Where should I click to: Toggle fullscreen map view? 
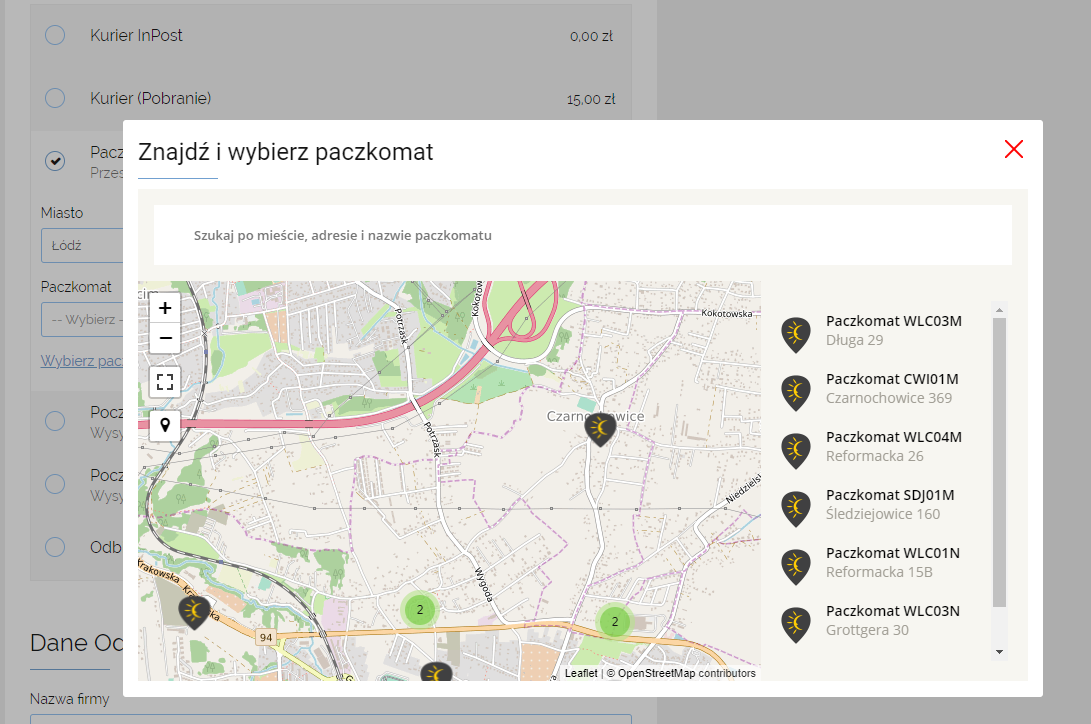(x=165, y=382)
